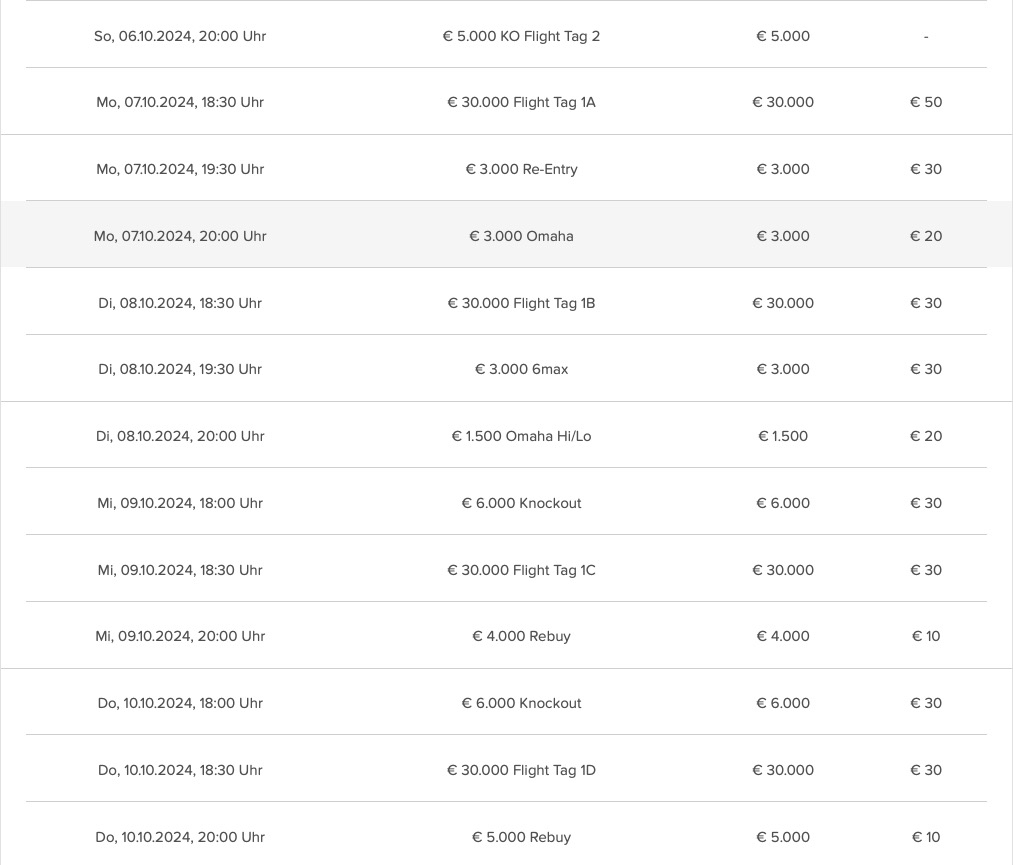
Task: Click the € 50 buy-in for Flight Tag 1A
Action: (926, 102)
